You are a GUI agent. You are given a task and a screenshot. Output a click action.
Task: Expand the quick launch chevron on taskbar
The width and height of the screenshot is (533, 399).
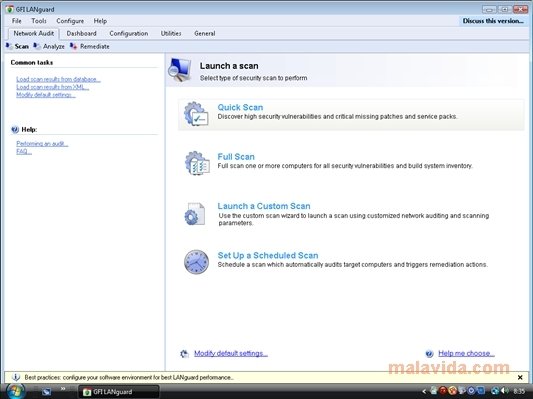[x=63, y=388]
